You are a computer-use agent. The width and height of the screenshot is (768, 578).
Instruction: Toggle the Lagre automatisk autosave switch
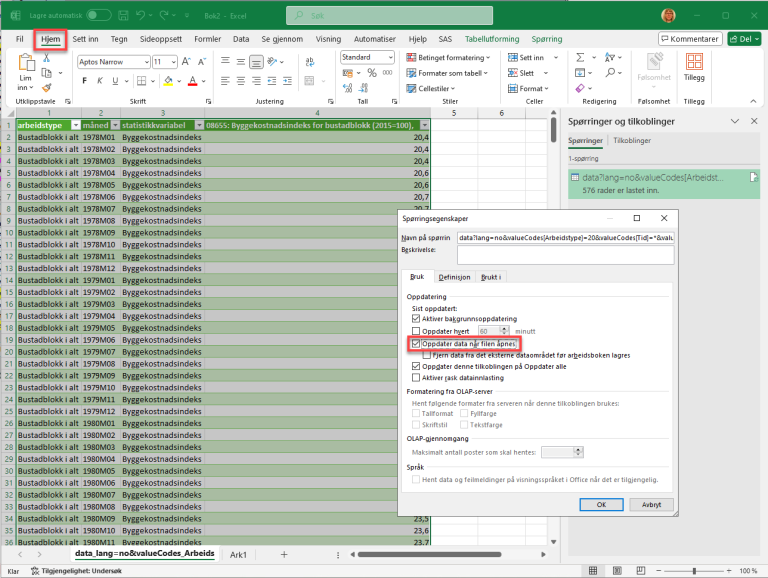pos(99,15)
